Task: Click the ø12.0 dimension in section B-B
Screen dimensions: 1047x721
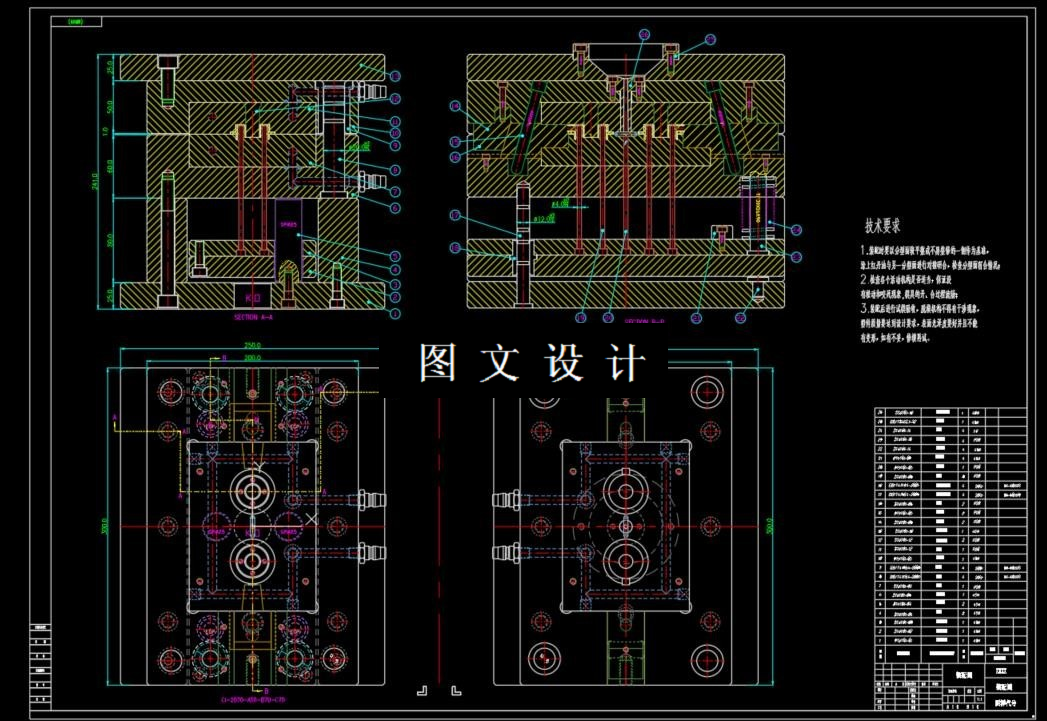Action: click(x=544, y=218)
